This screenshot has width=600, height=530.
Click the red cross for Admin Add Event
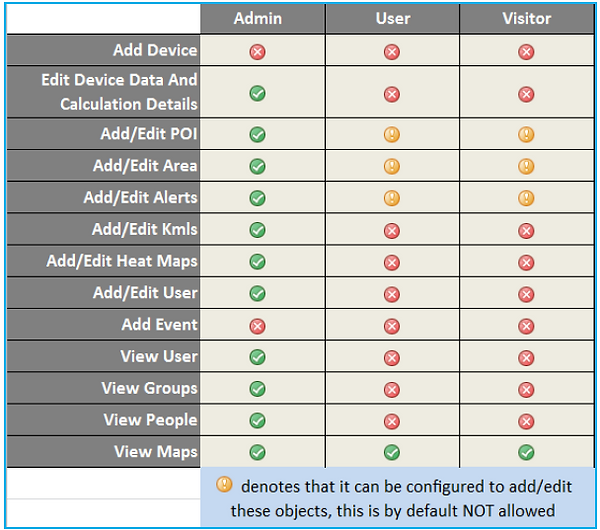coord(258,326)
